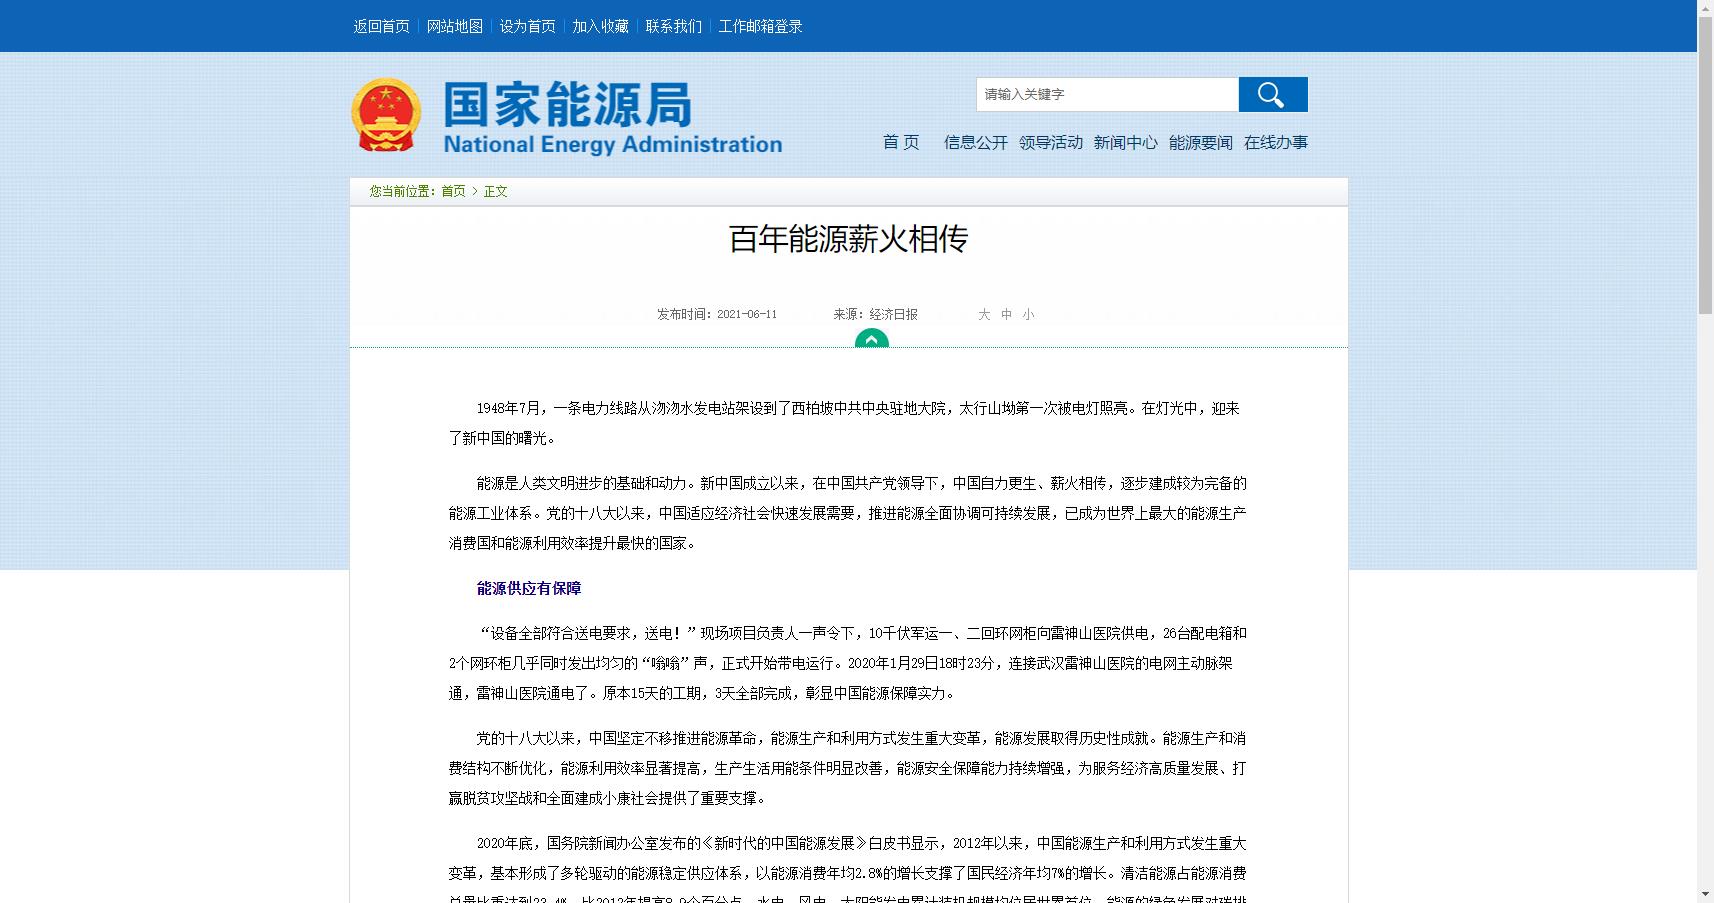Image resolution: width=1714 pixels, height=903 pixels.
Task: Click scrollbar down arrow
Action: point(1705,893)
